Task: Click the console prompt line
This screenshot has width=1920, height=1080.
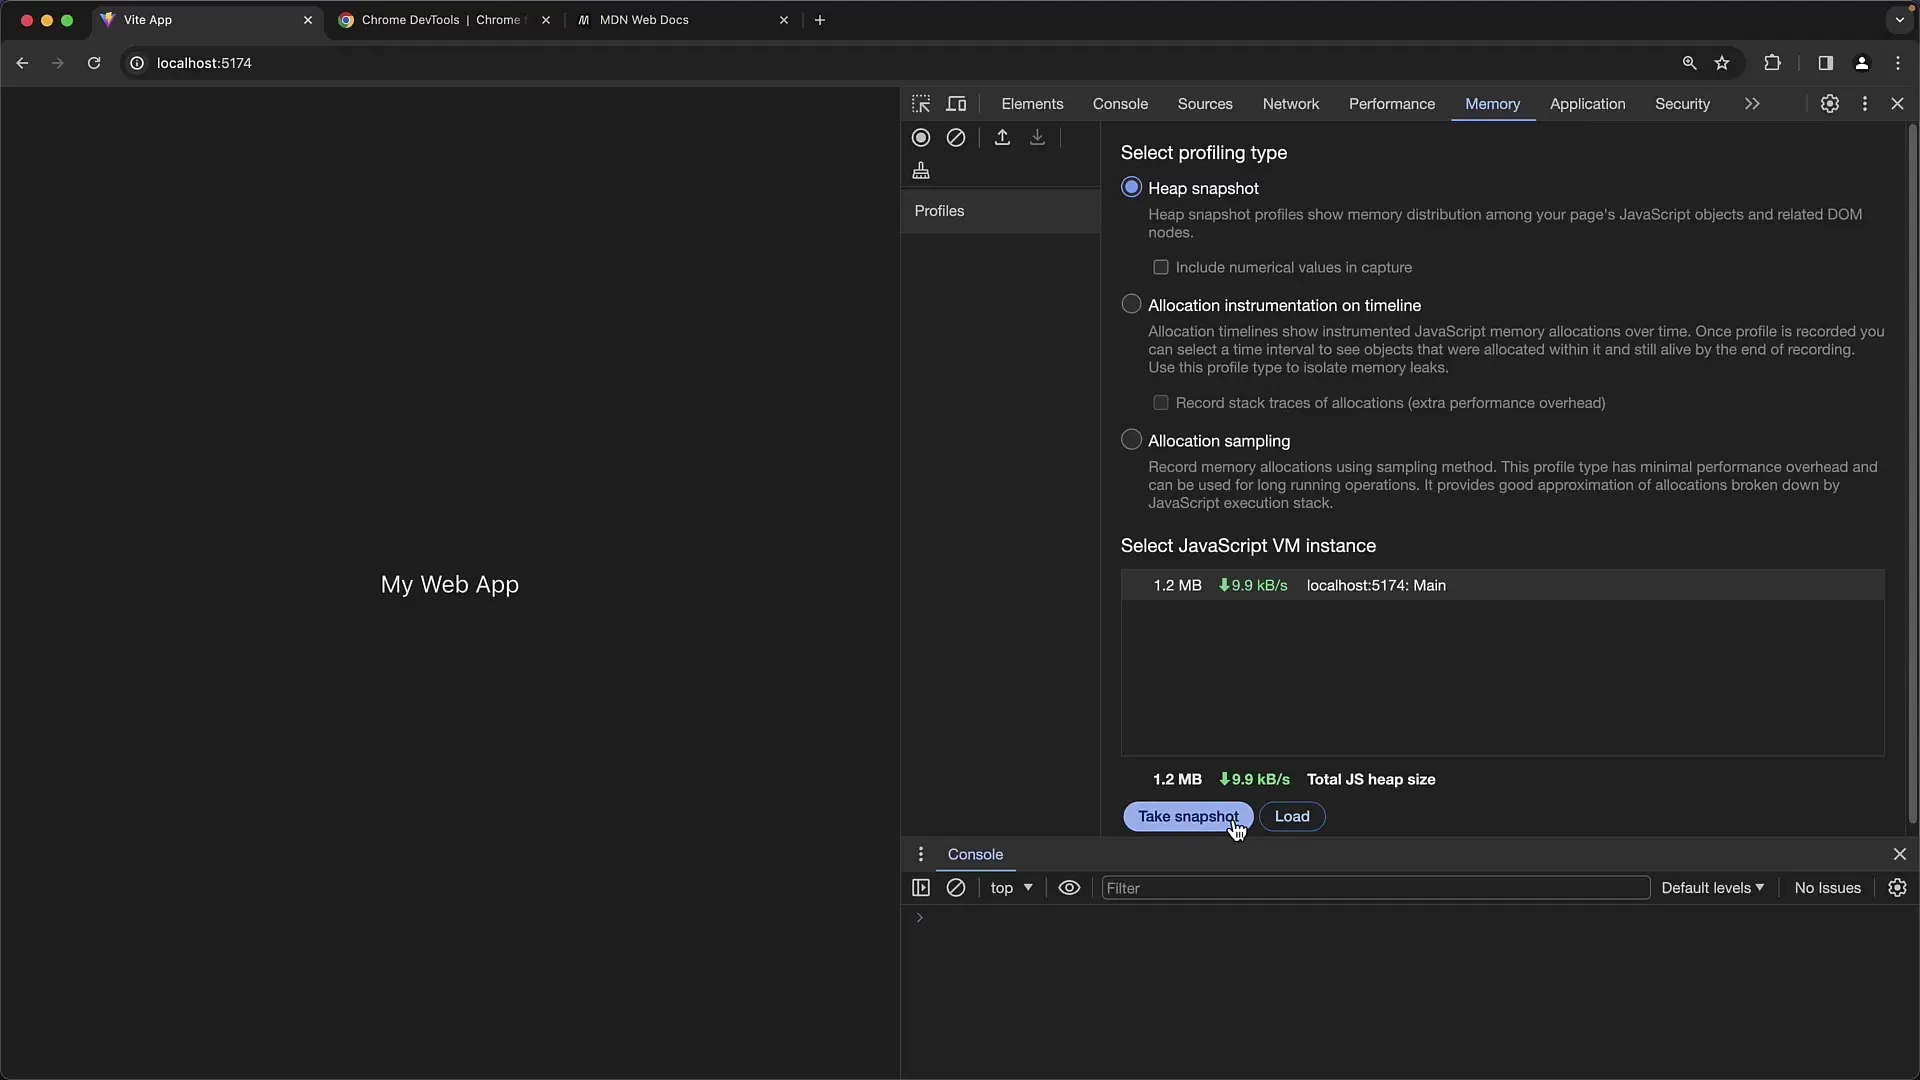Action: click(1410, 918)
